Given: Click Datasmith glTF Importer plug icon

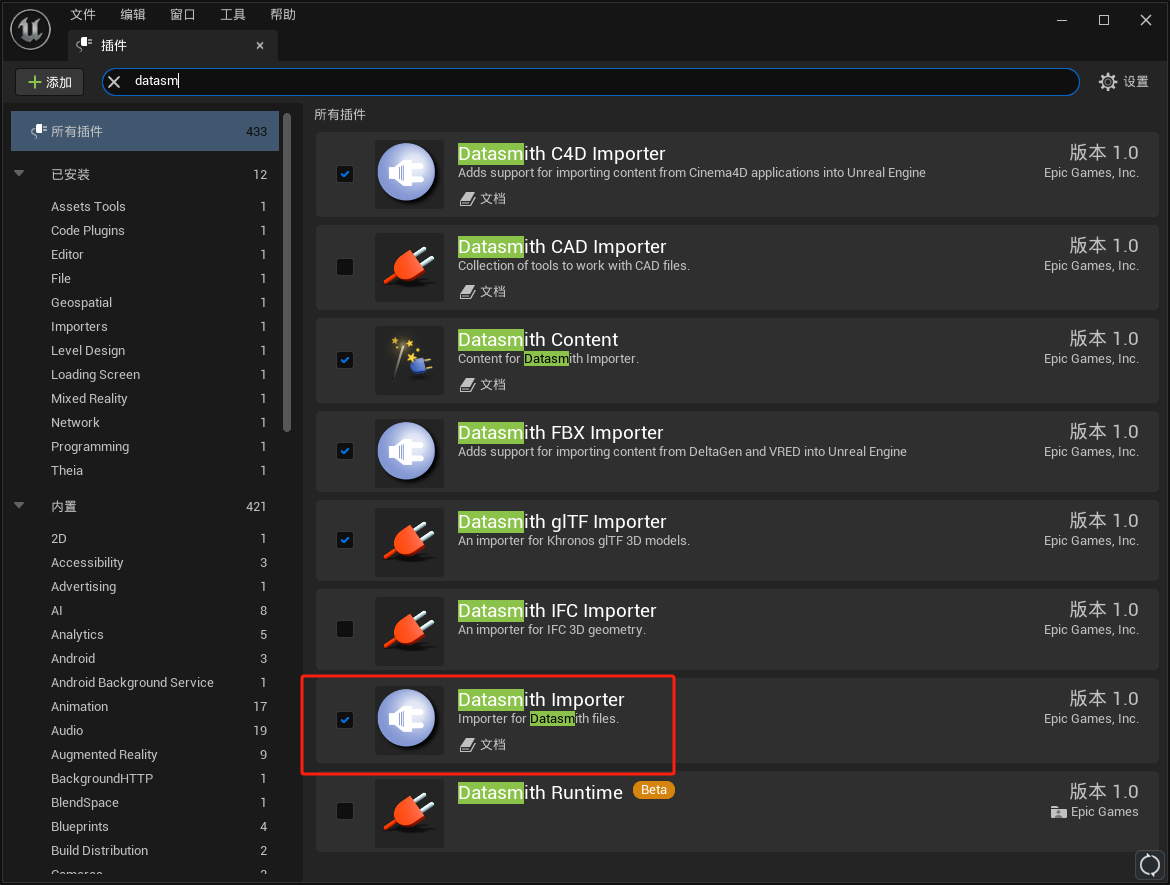Looking at the screenshot, I should 409,542.
